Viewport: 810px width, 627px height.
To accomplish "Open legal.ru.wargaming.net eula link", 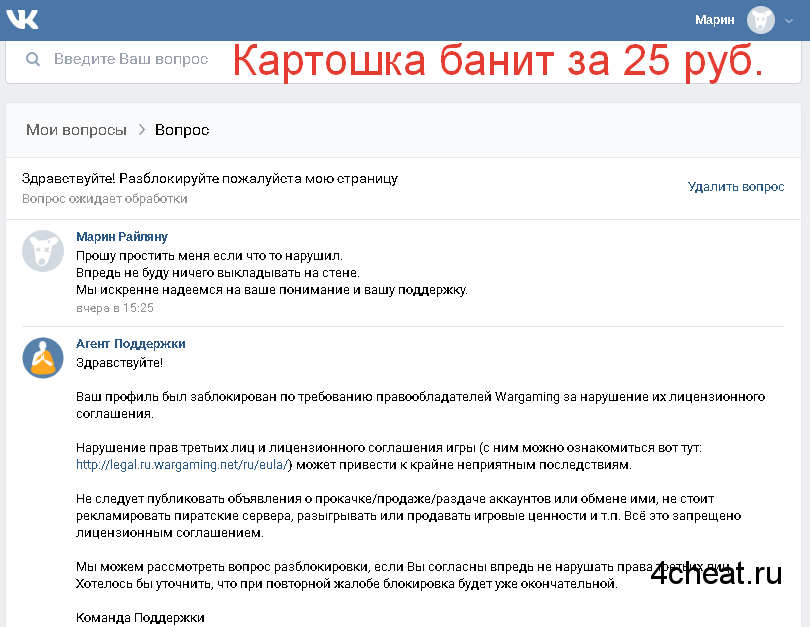I will pos(182,464).
